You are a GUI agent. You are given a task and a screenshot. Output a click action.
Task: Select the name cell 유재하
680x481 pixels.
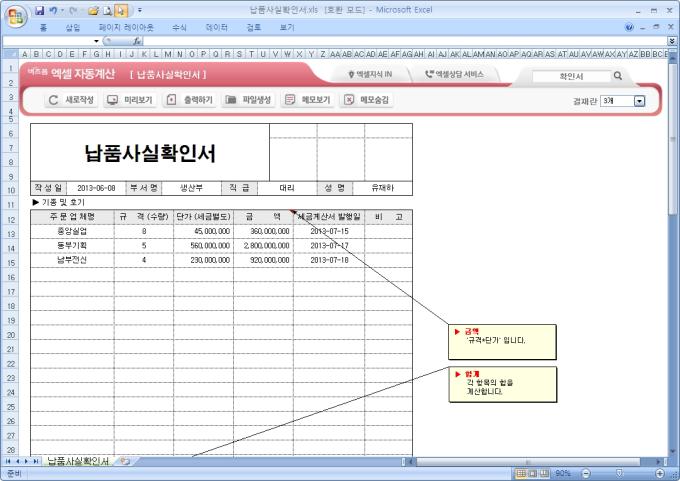click(x=382, y=188)
